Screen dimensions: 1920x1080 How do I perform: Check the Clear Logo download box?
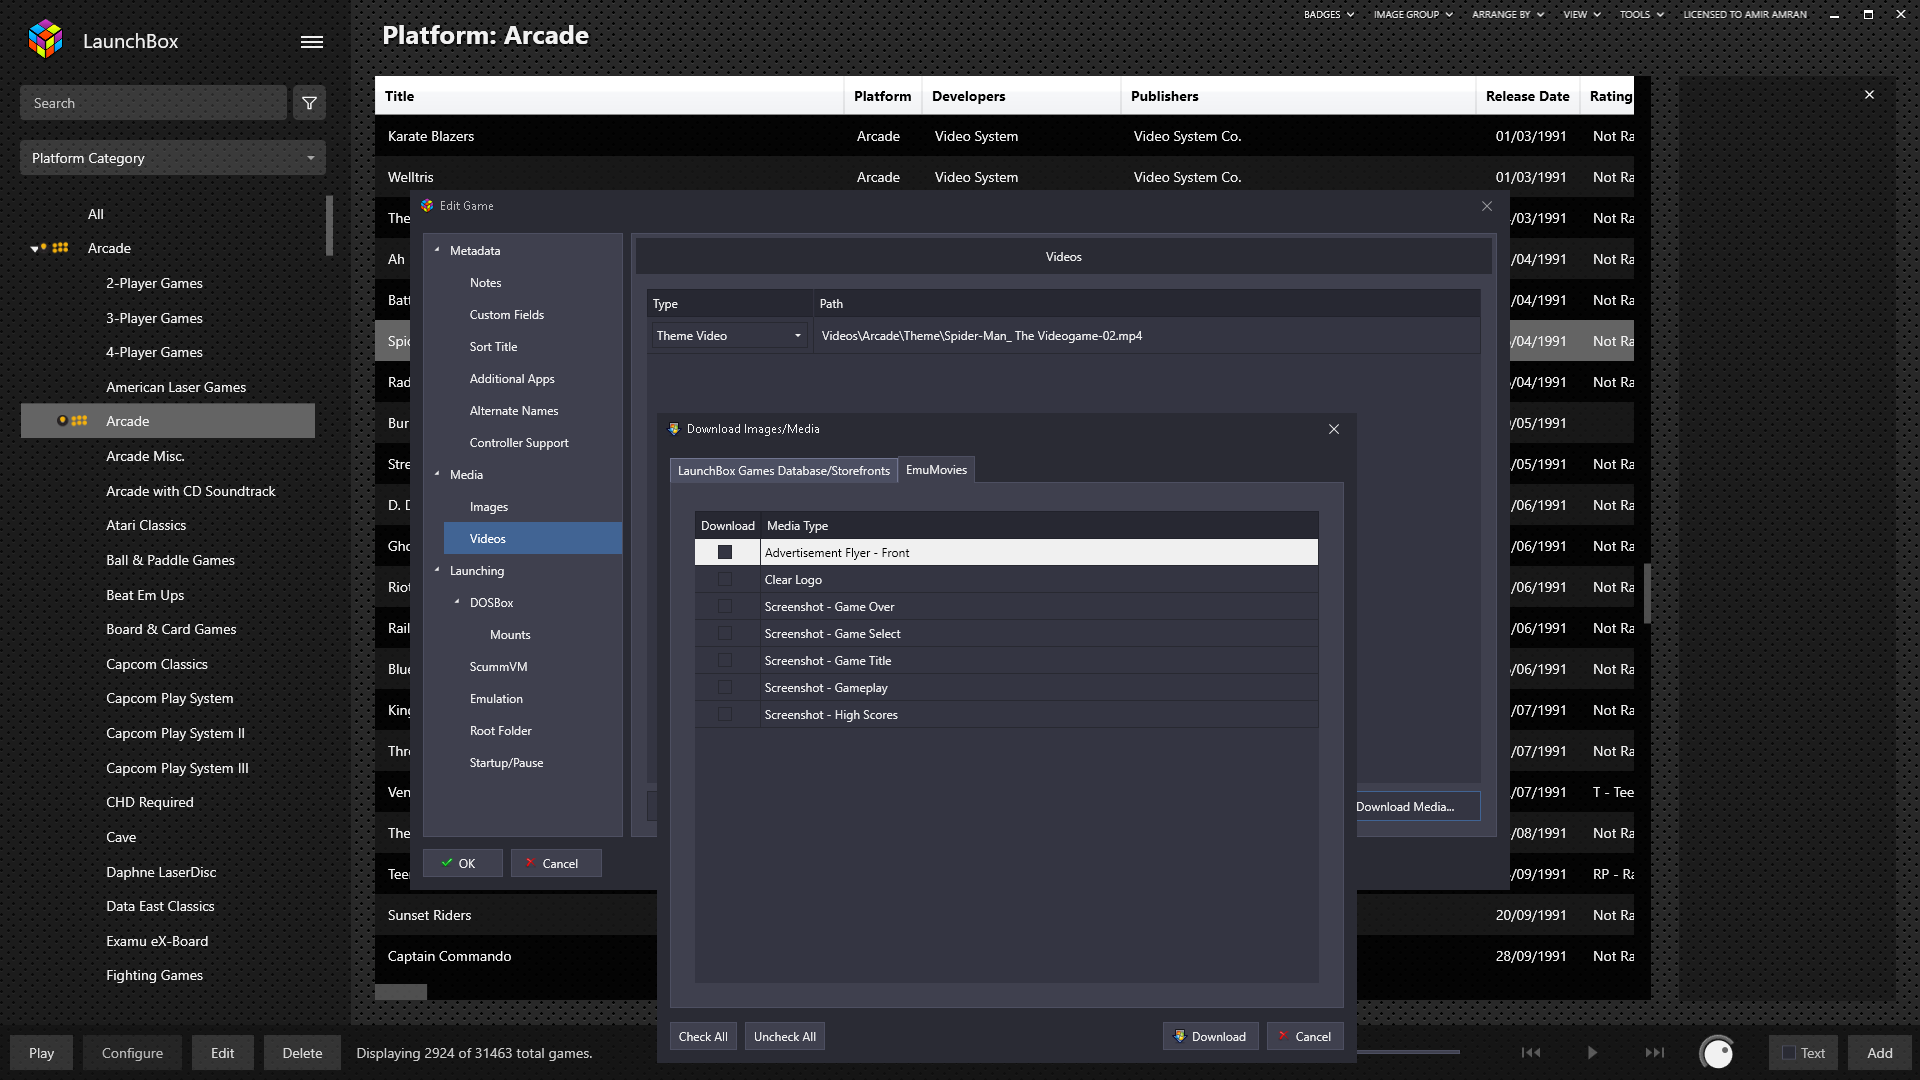click(725, 579)
